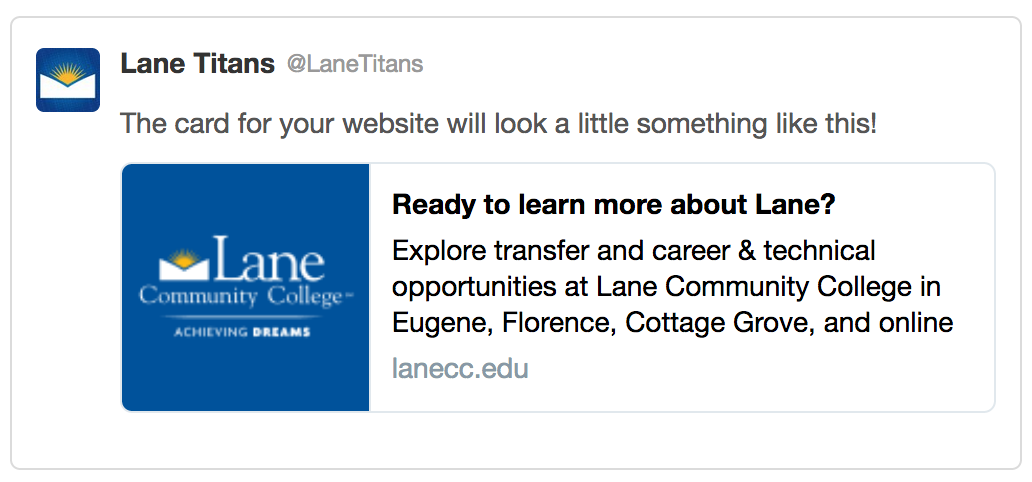Click the card description starting "Explore transfer"
This screenshot has width=1032, height=482.
[673, 287]
